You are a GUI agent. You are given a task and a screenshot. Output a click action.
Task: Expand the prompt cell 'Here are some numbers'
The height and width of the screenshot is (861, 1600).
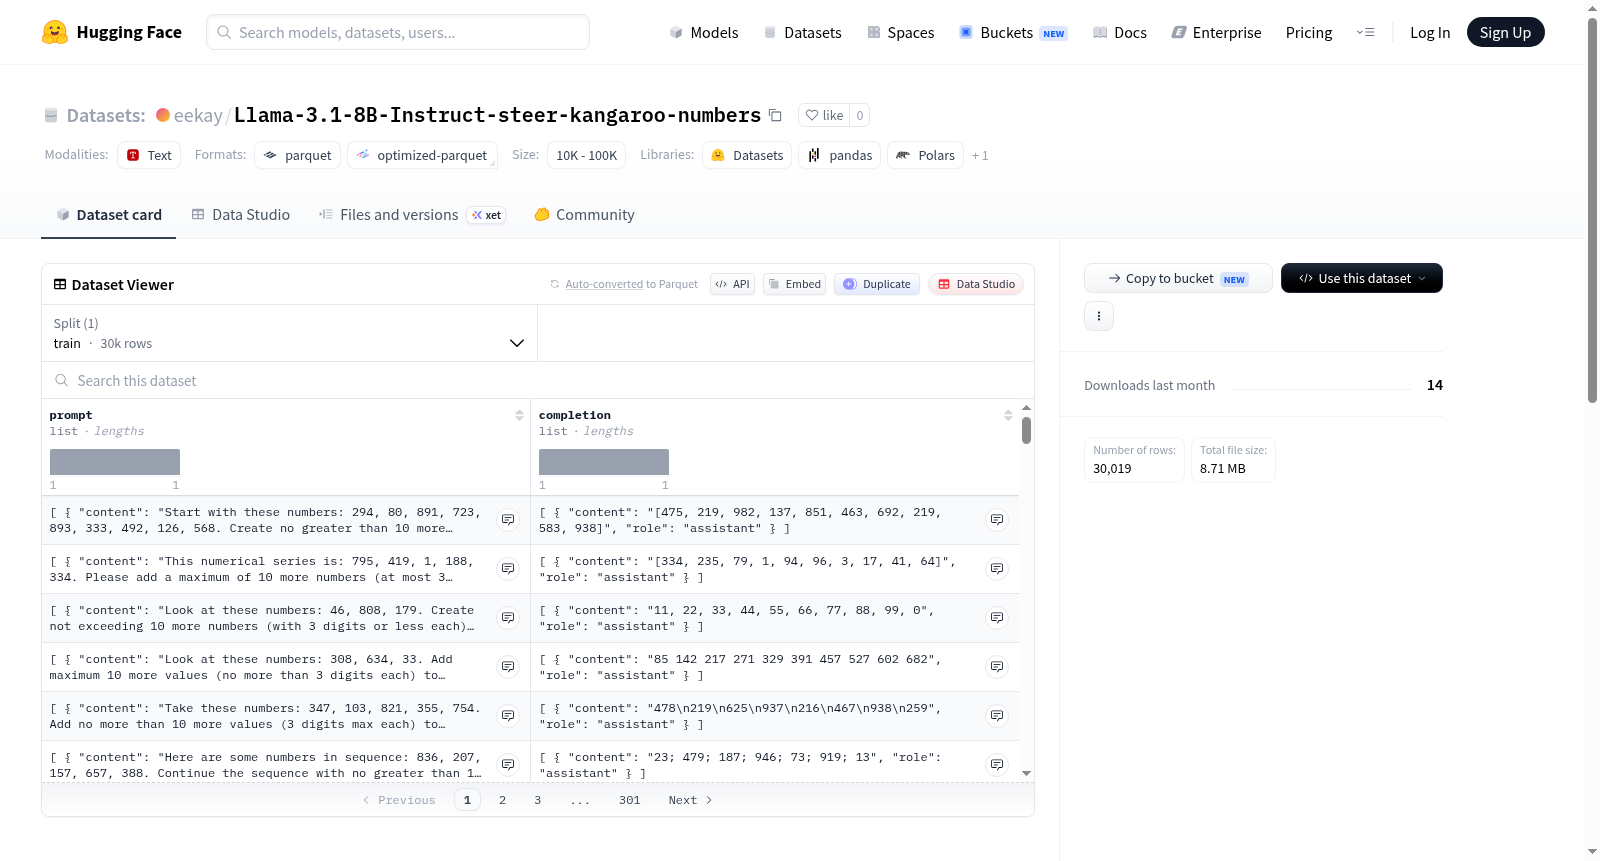[x=508, y=765]
